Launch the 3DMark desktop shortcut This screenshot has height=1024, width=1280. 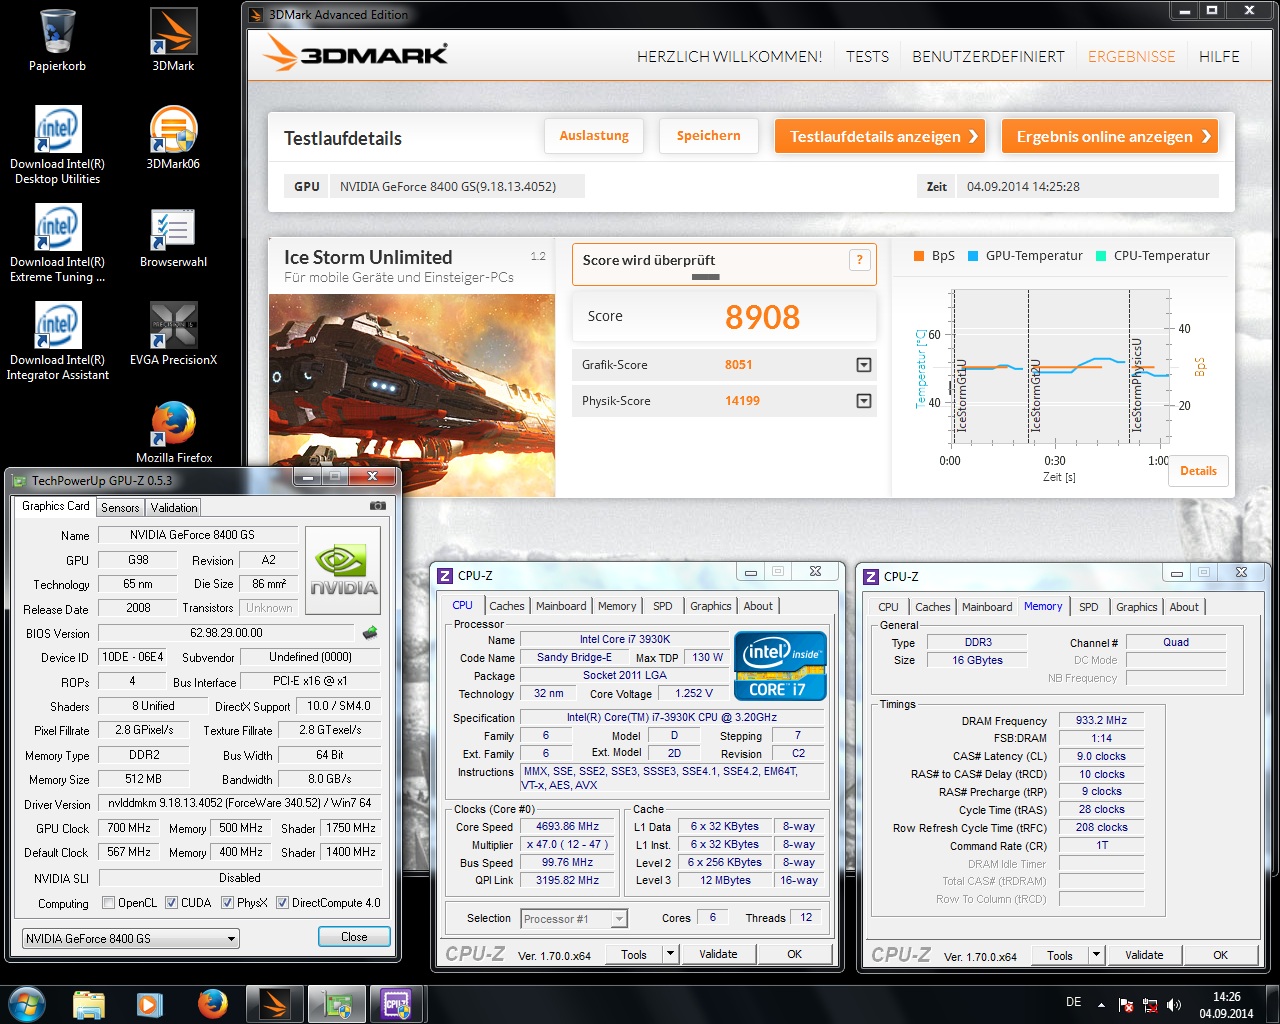173,40
